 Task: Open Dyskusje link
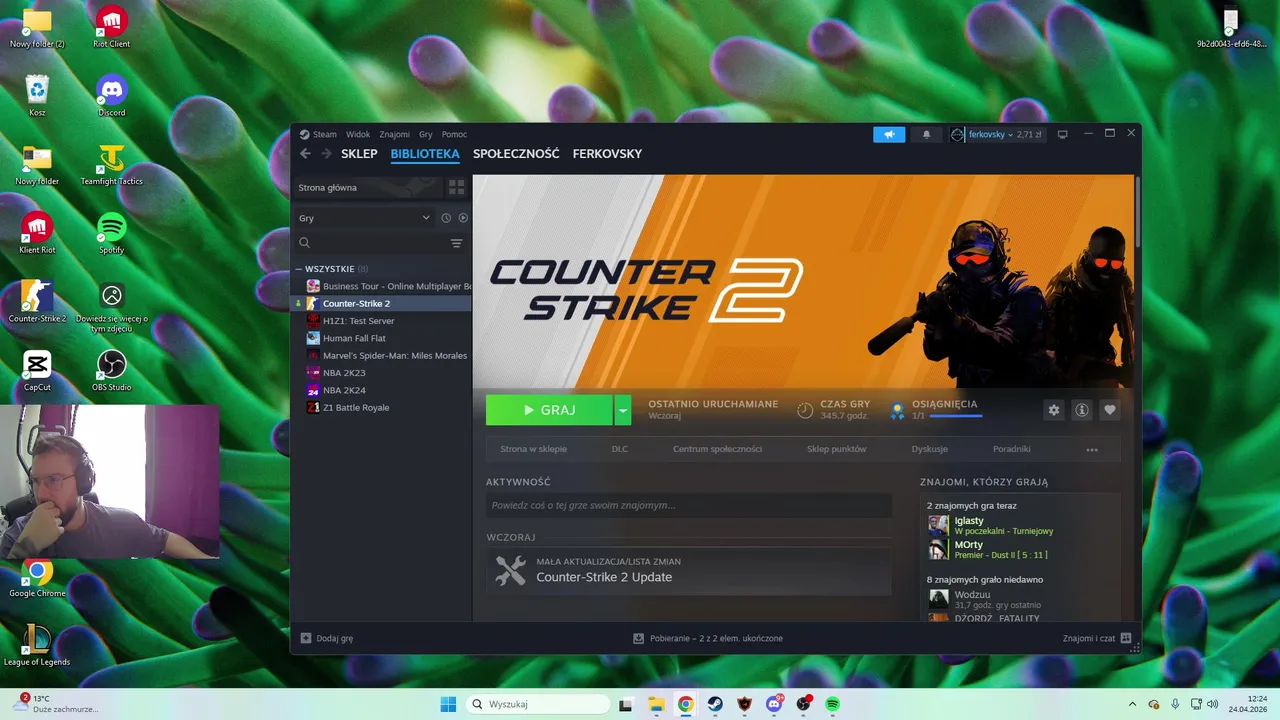click(930, 449)
